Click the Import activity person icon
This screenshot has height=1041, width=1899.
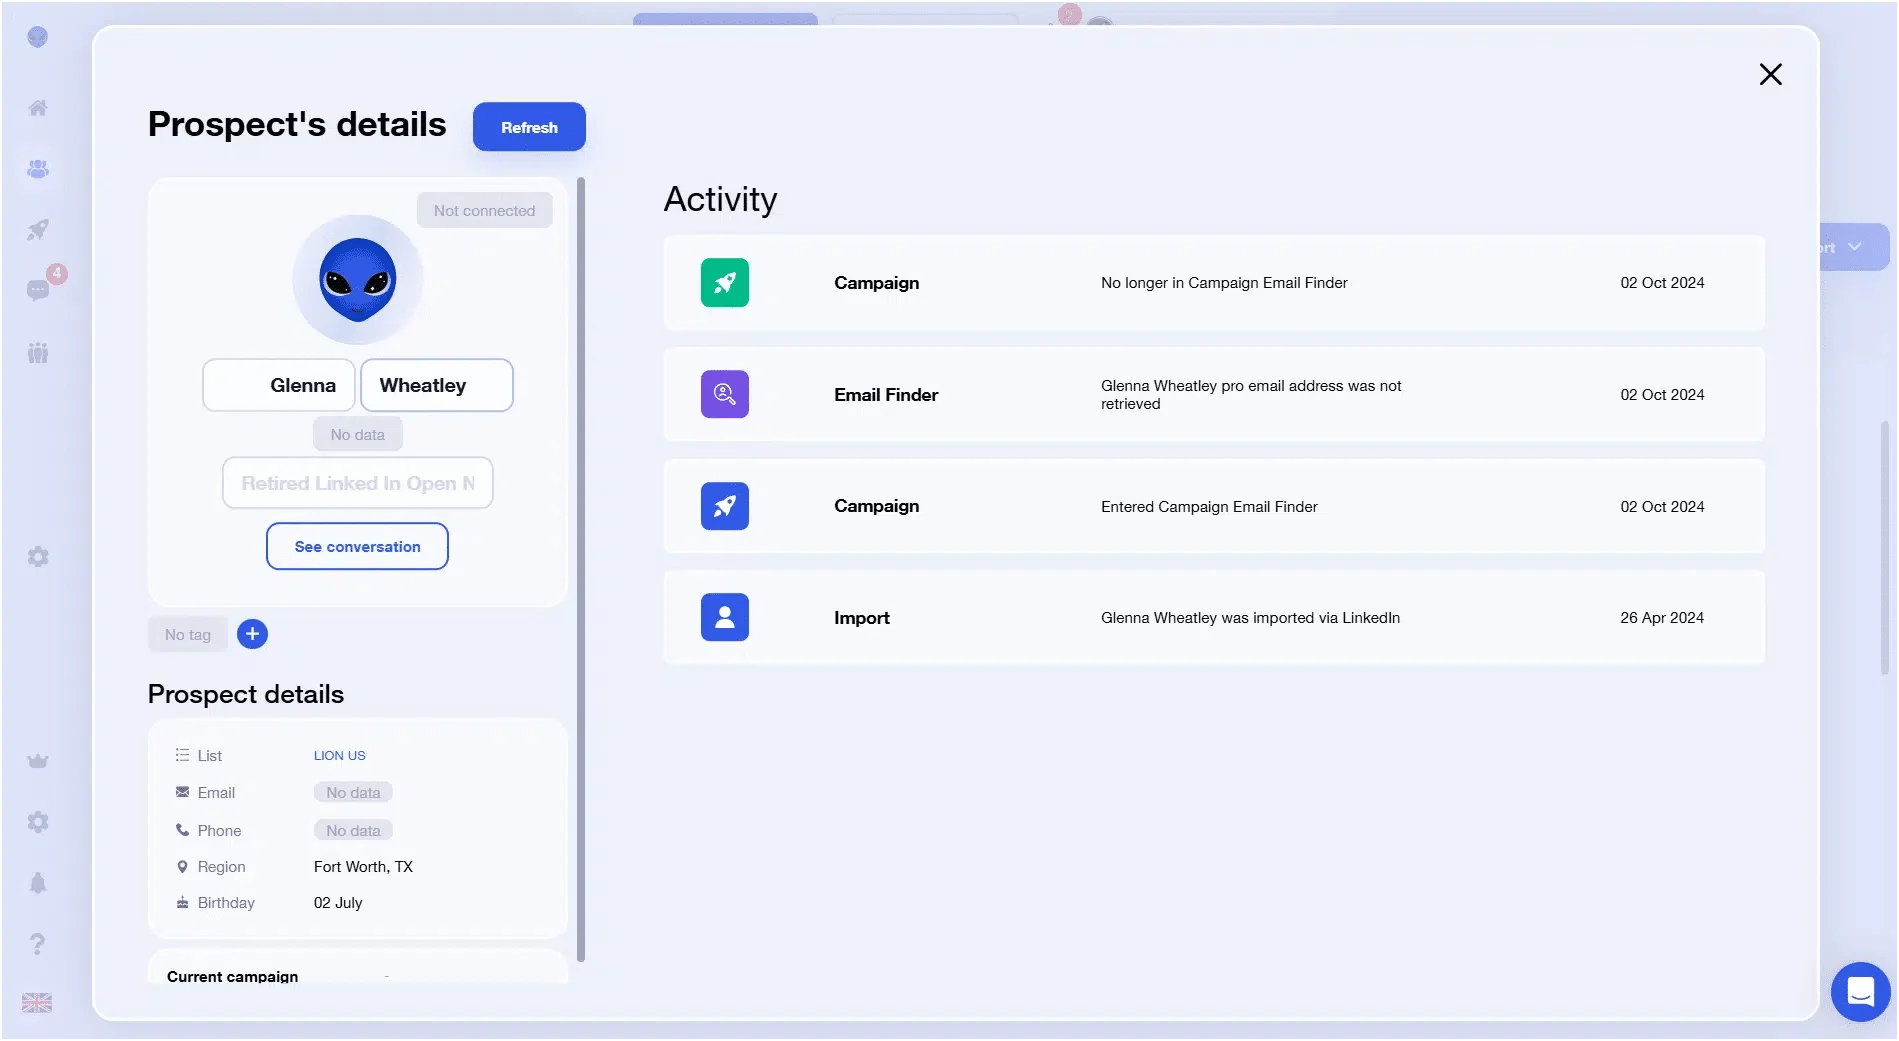tap(725, 617)
